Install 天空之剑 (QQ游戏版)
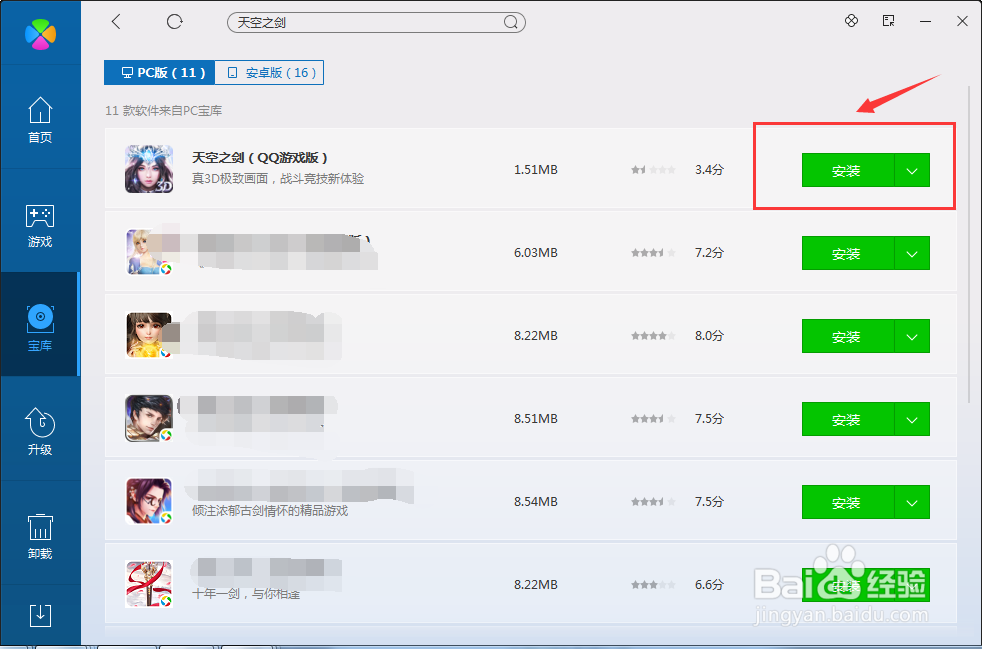Screen dimensions: 982x649 848,170
